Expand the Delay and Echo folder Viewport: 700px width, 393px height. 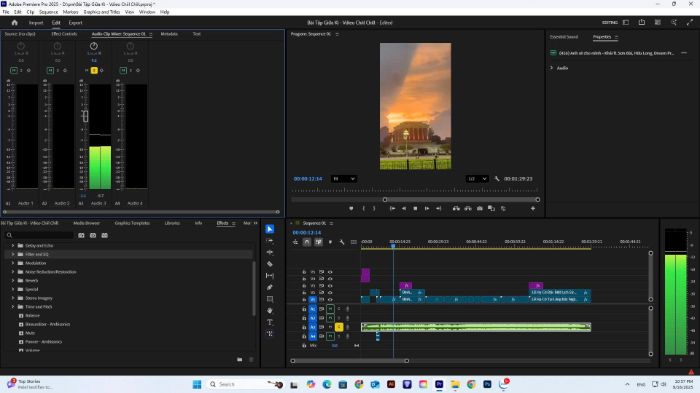(x=12, y=246)
